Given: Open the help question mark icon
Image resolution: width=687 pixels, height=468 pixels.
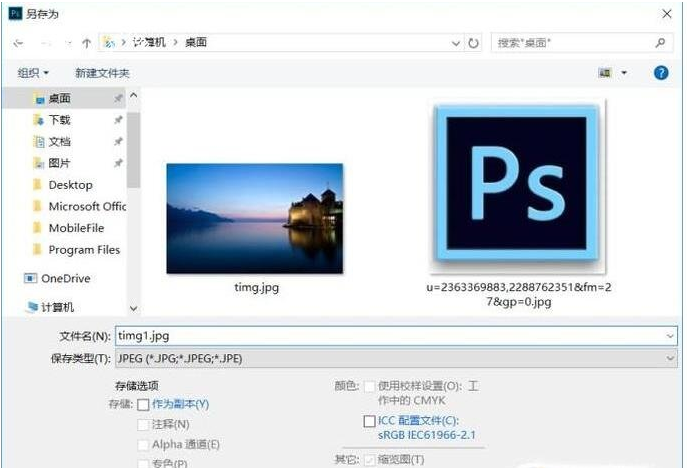Looking at the screenshot, I should [661, 72].
